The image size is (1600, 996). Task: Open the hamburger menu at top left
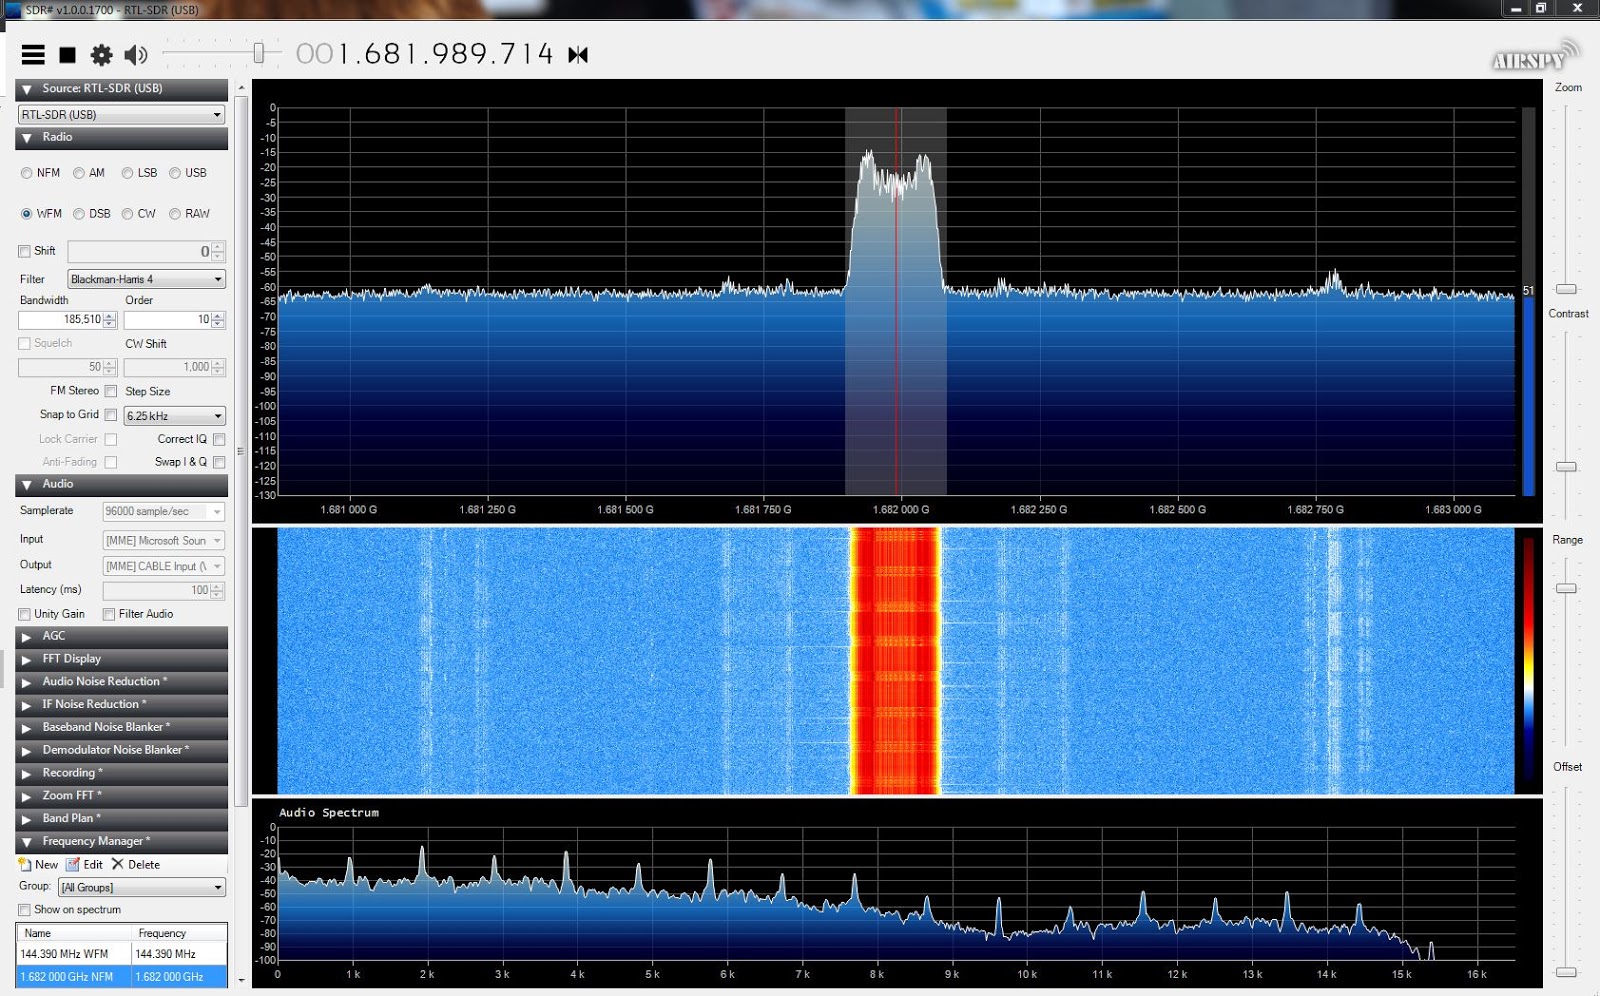click(x=33, y=55)
